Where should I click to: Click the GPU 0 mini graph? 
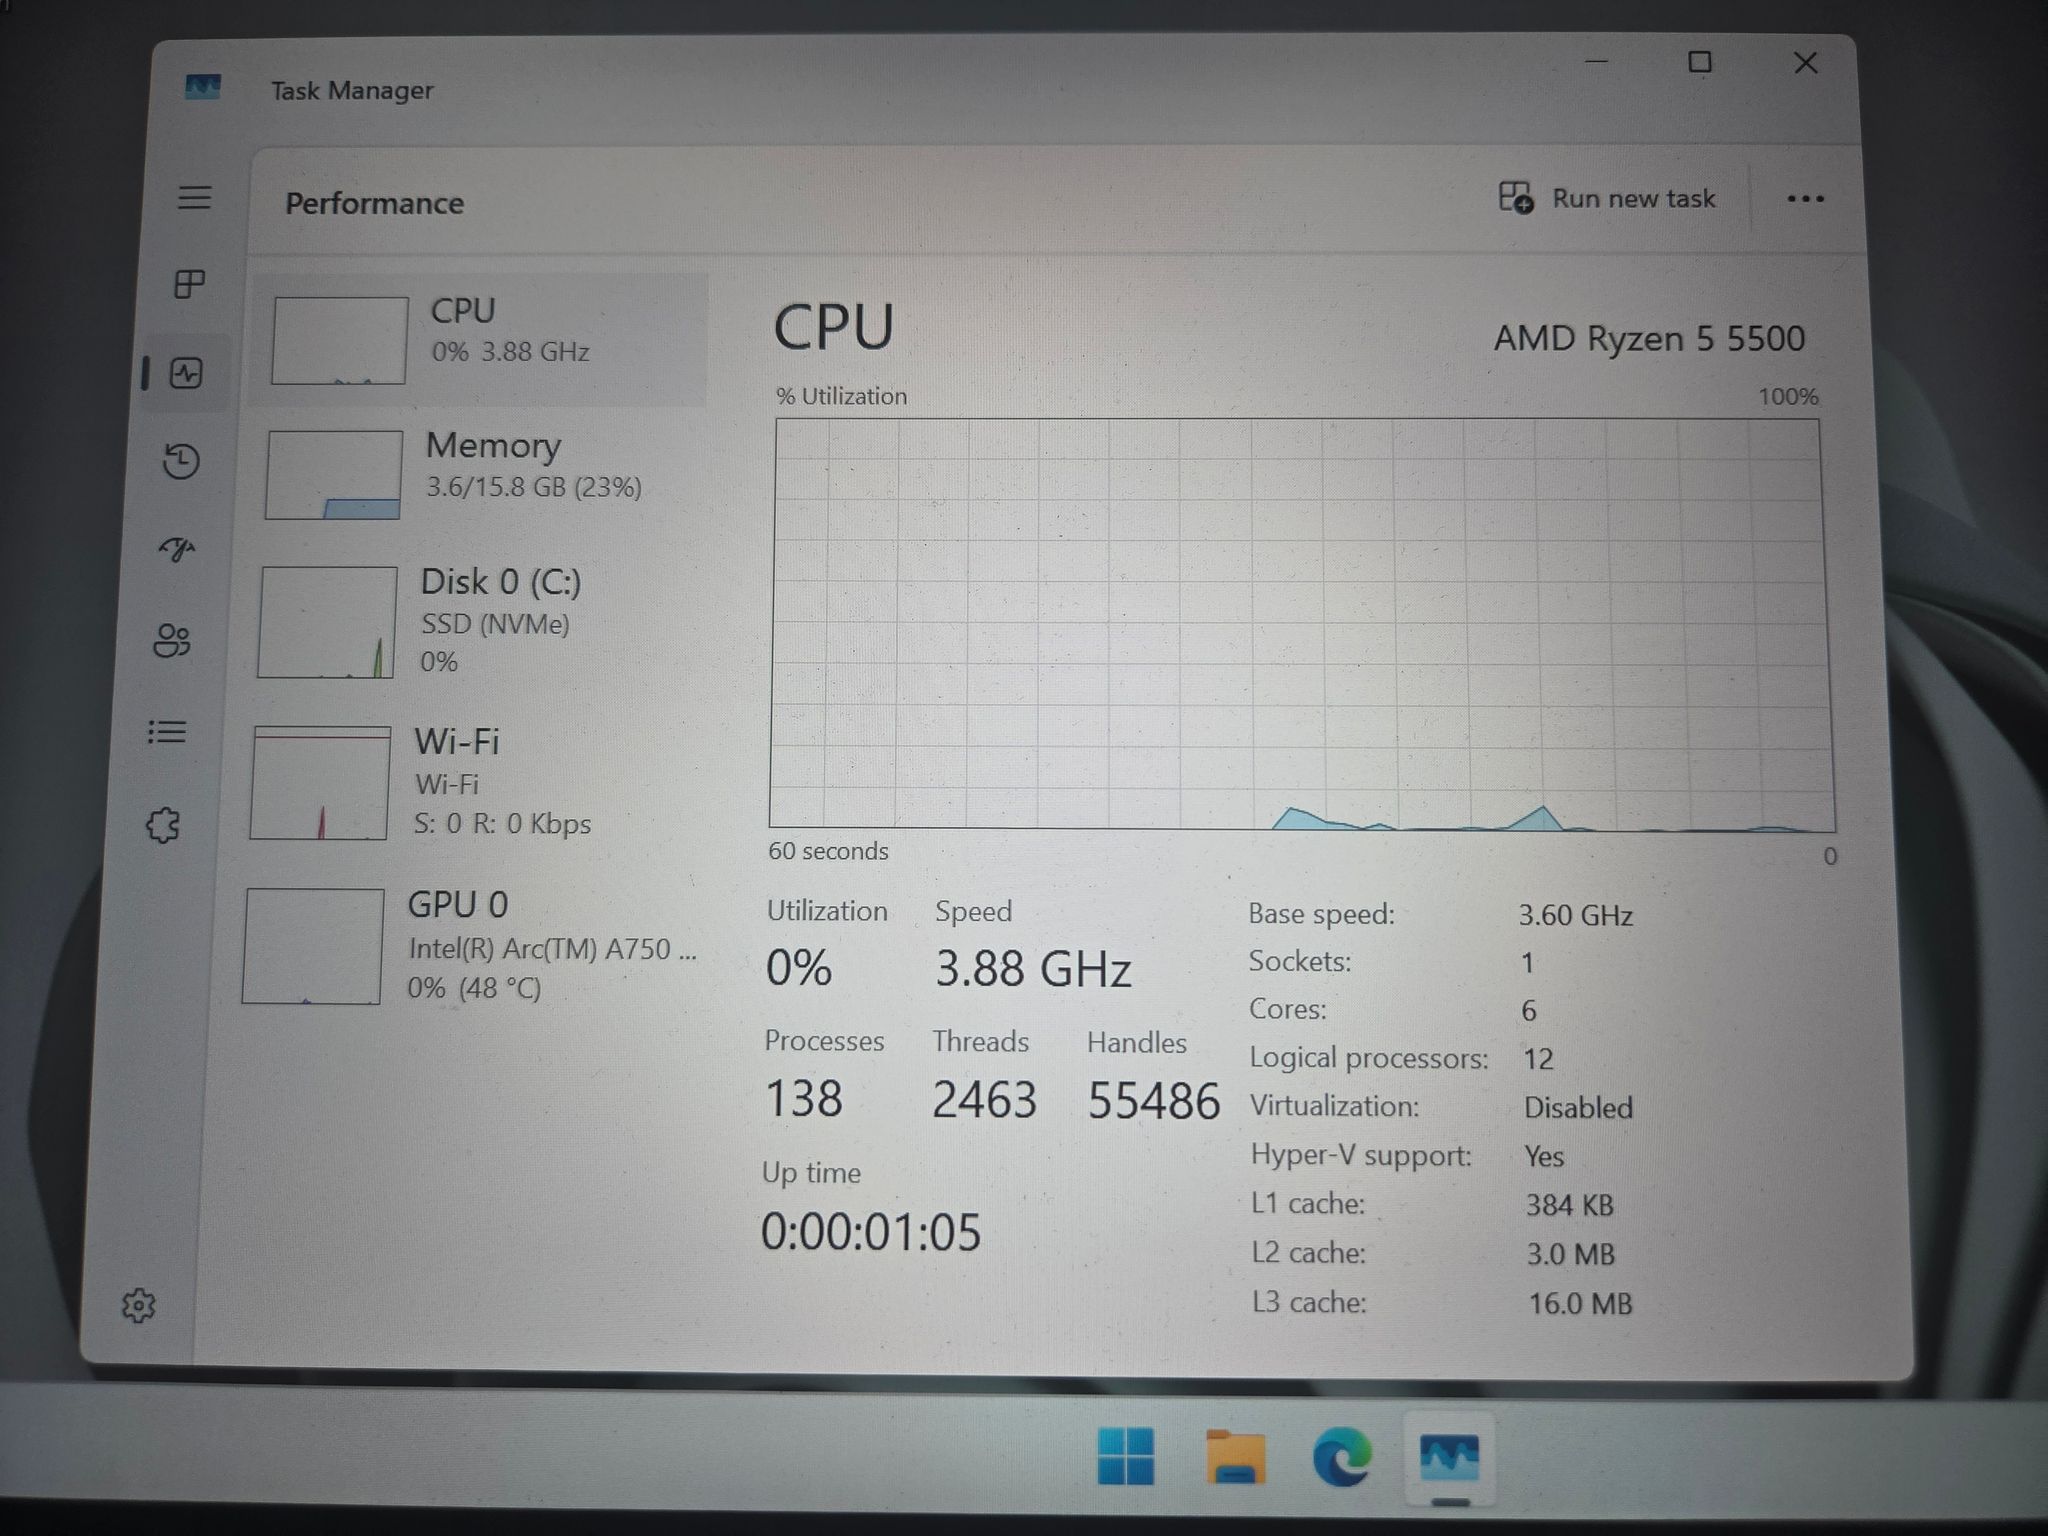click(x=312, y=946)
